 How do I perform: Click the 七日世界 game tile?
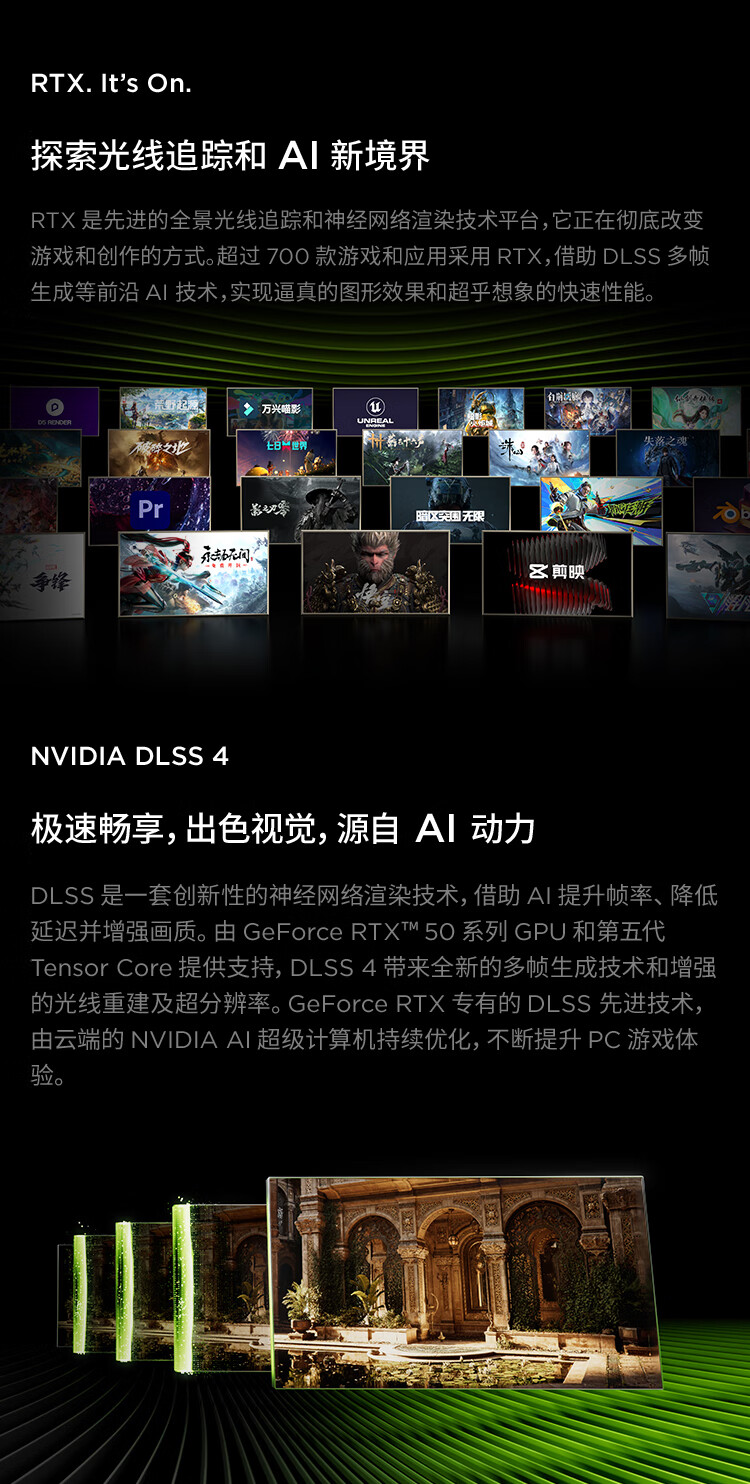(286, 457)
